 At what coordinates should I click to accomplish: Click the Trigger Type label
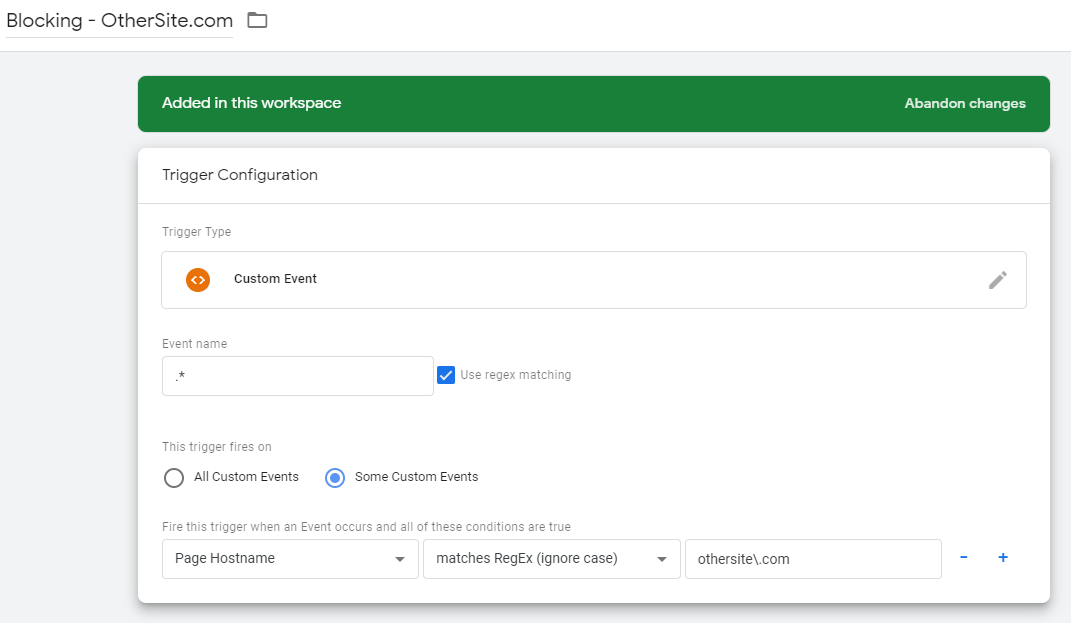tap(197, 232)
